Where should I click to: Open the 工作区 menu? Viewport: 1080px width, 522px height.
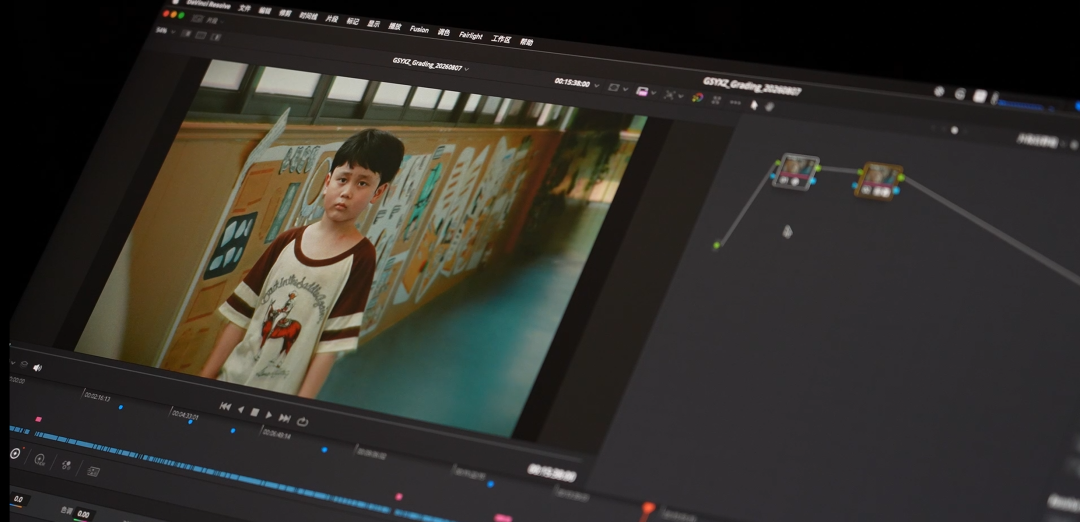click(x=501, y=39)
